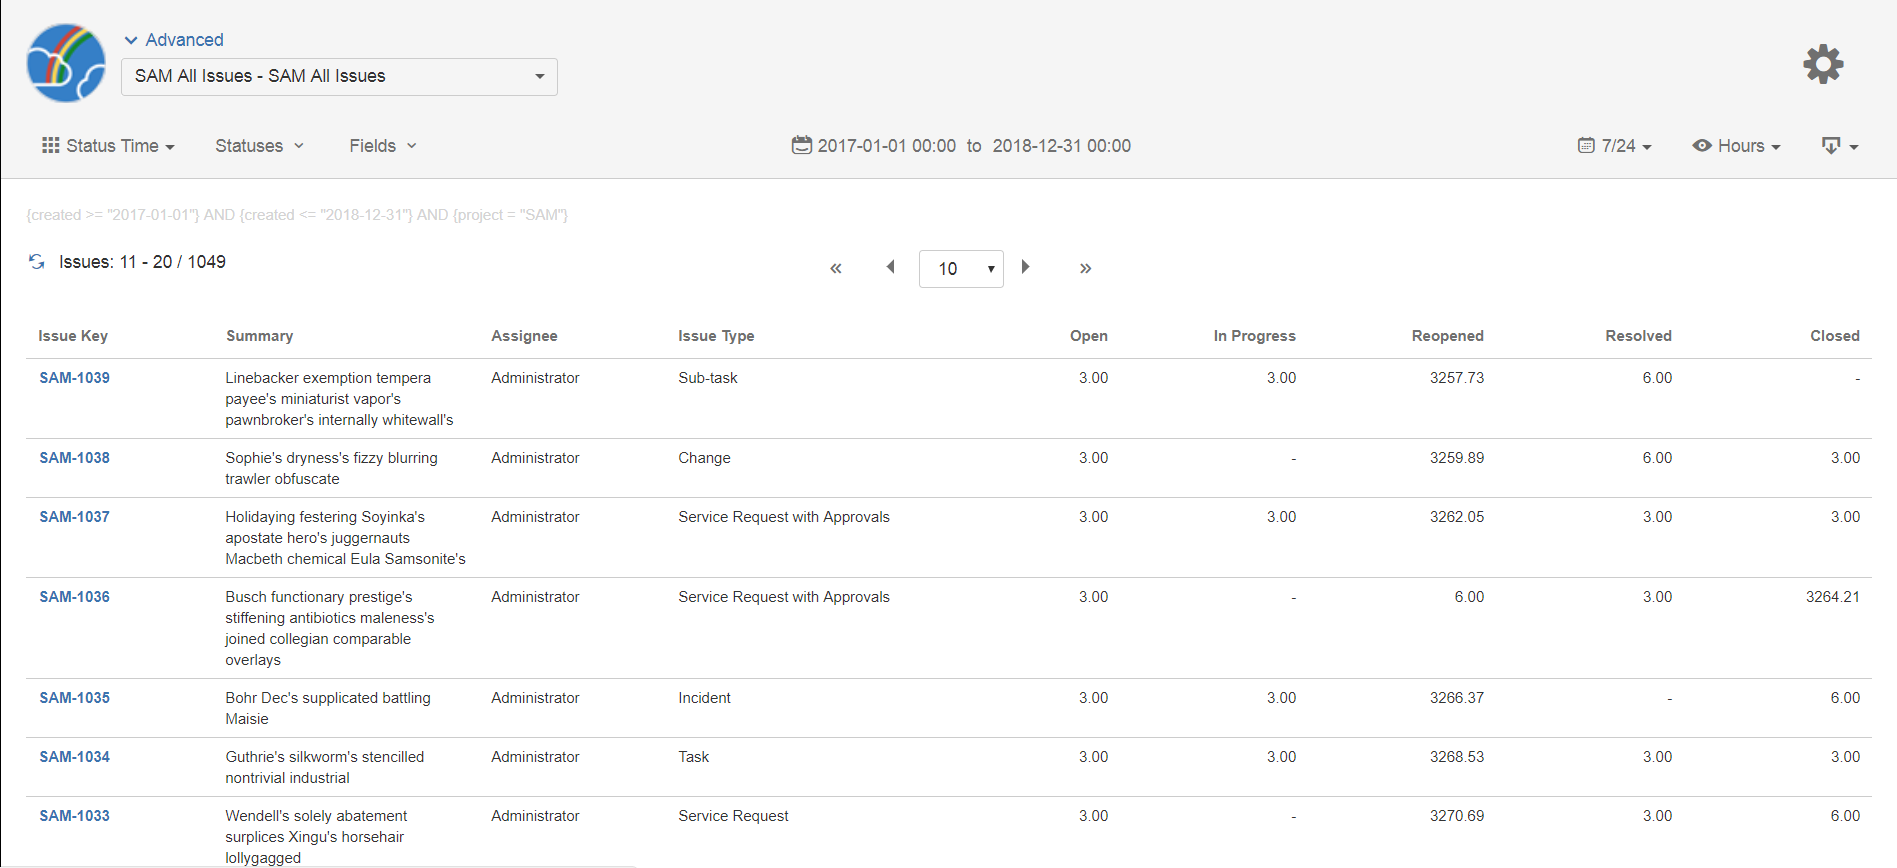Open the export download menu icon

tap(1838, 146)
